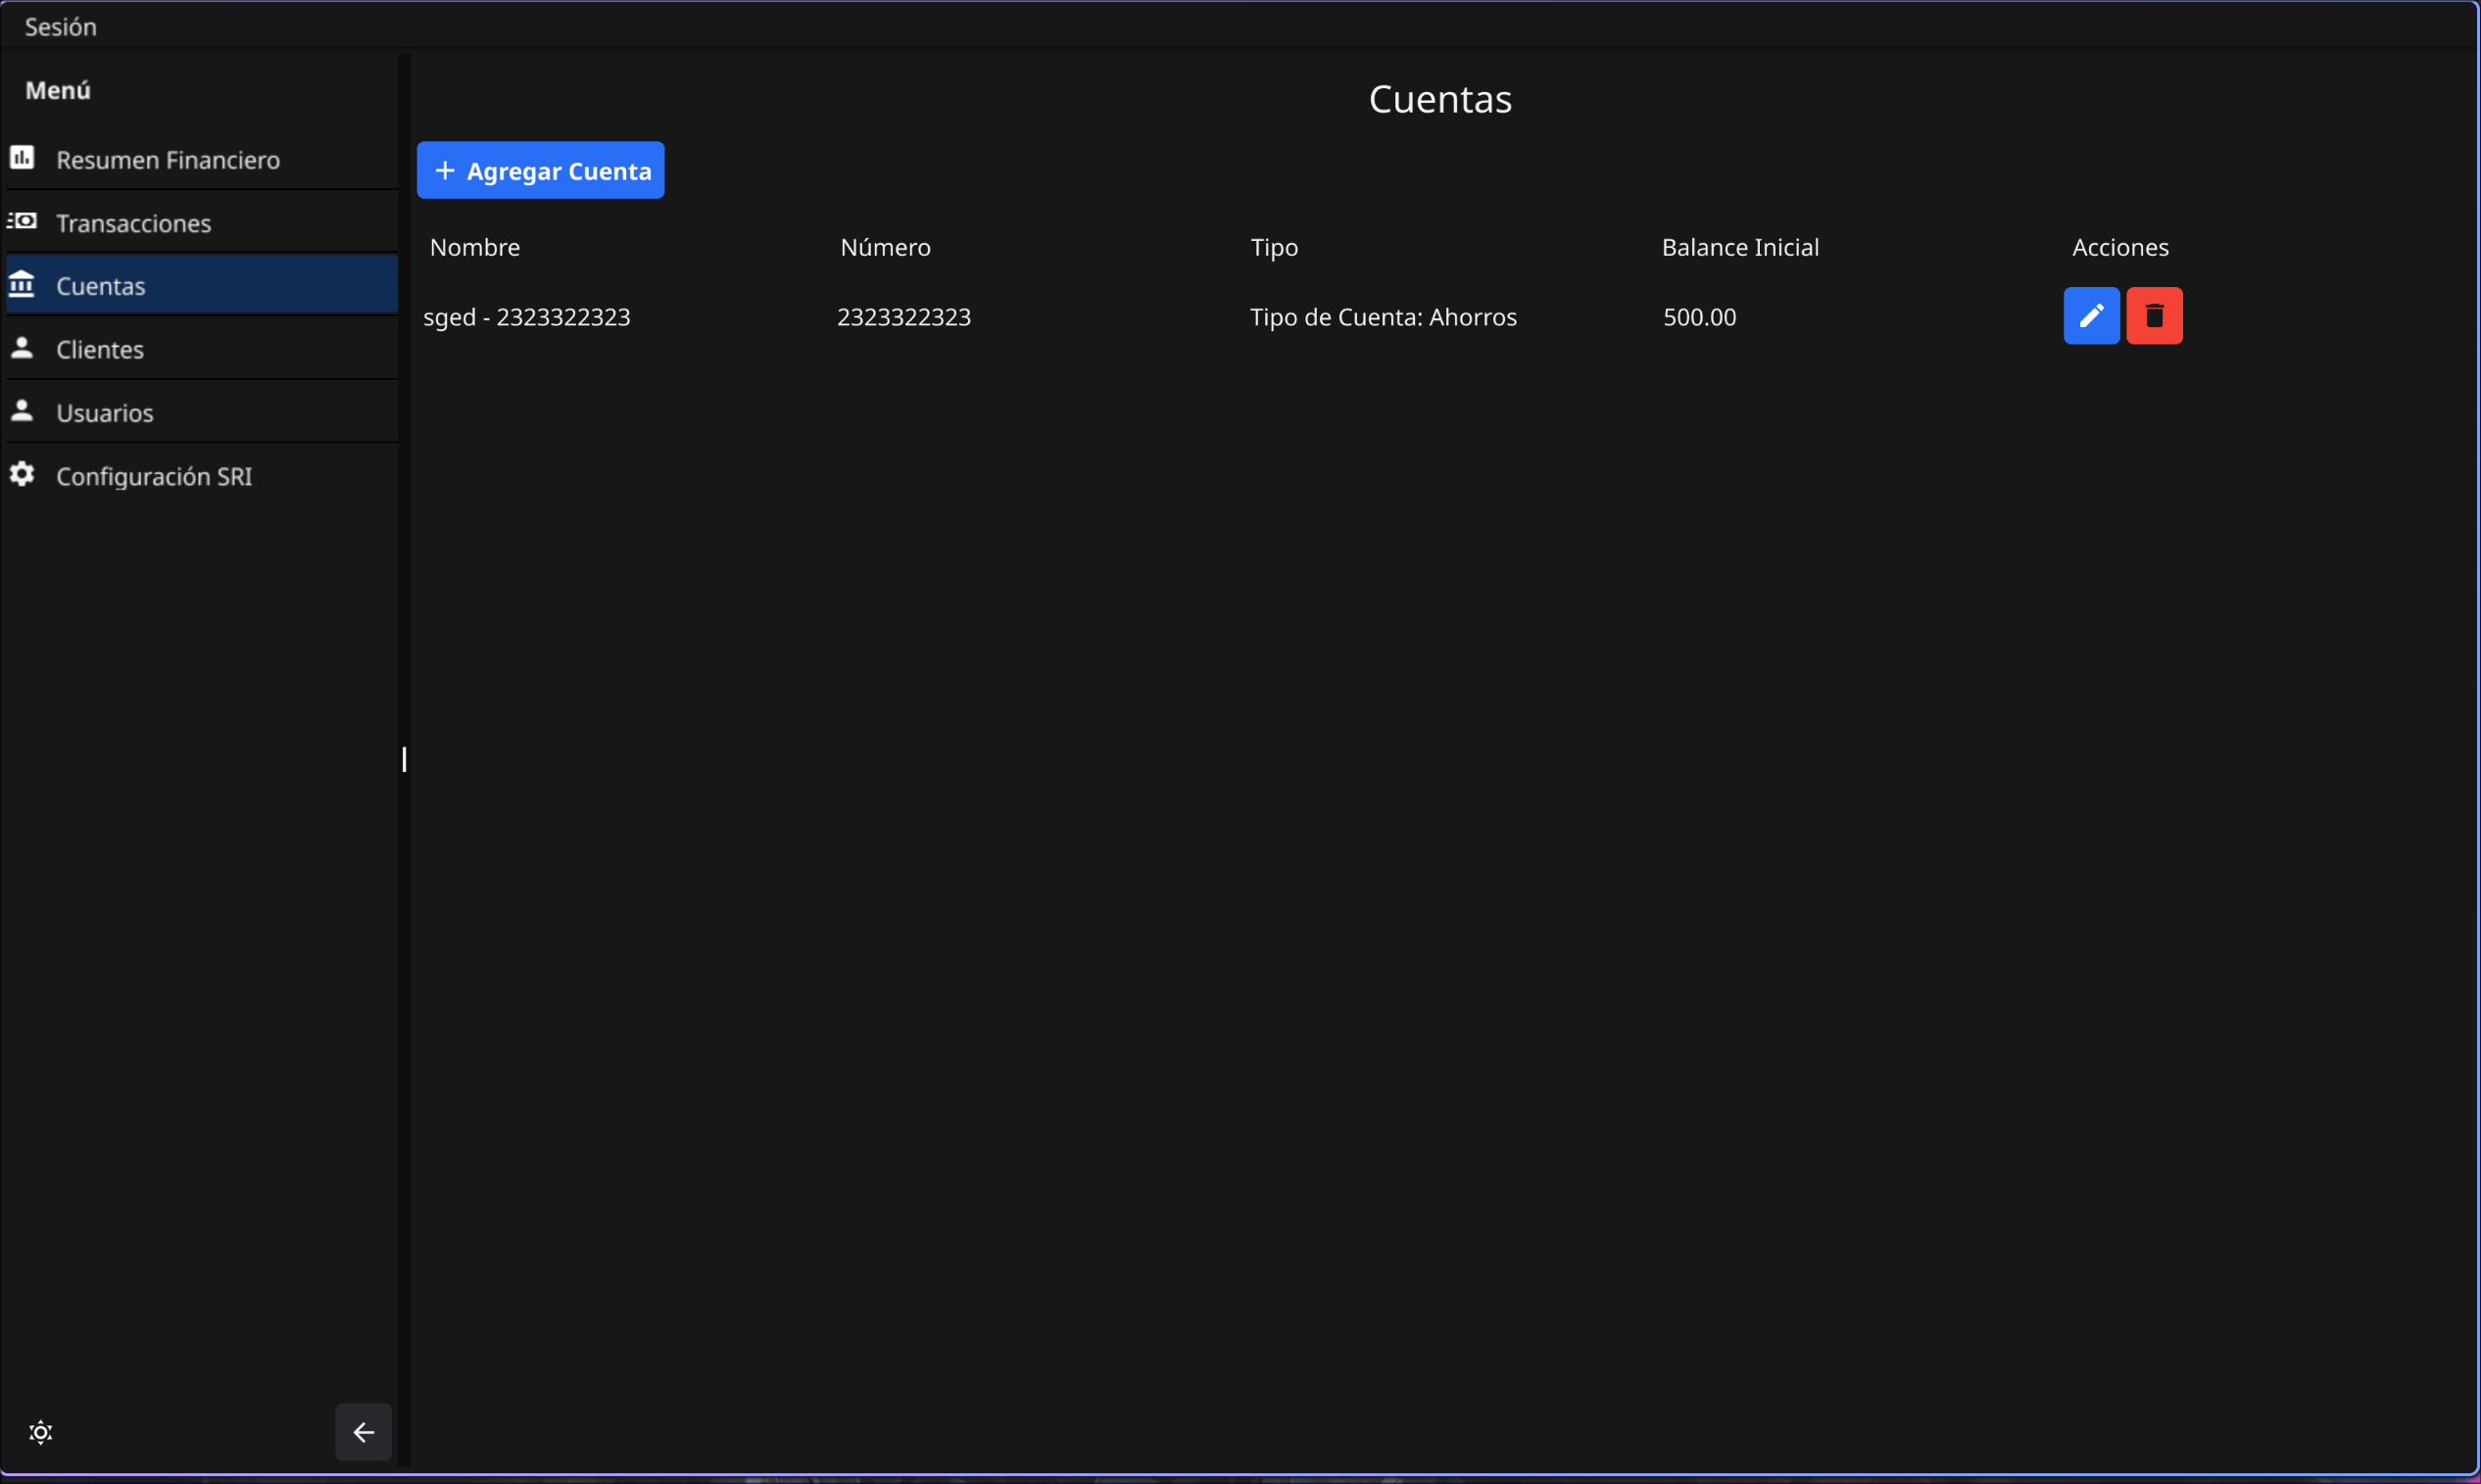Select the Resumen Financiero chart icon
This screenshot has width=2481, height=1484.
coord(22,158)
